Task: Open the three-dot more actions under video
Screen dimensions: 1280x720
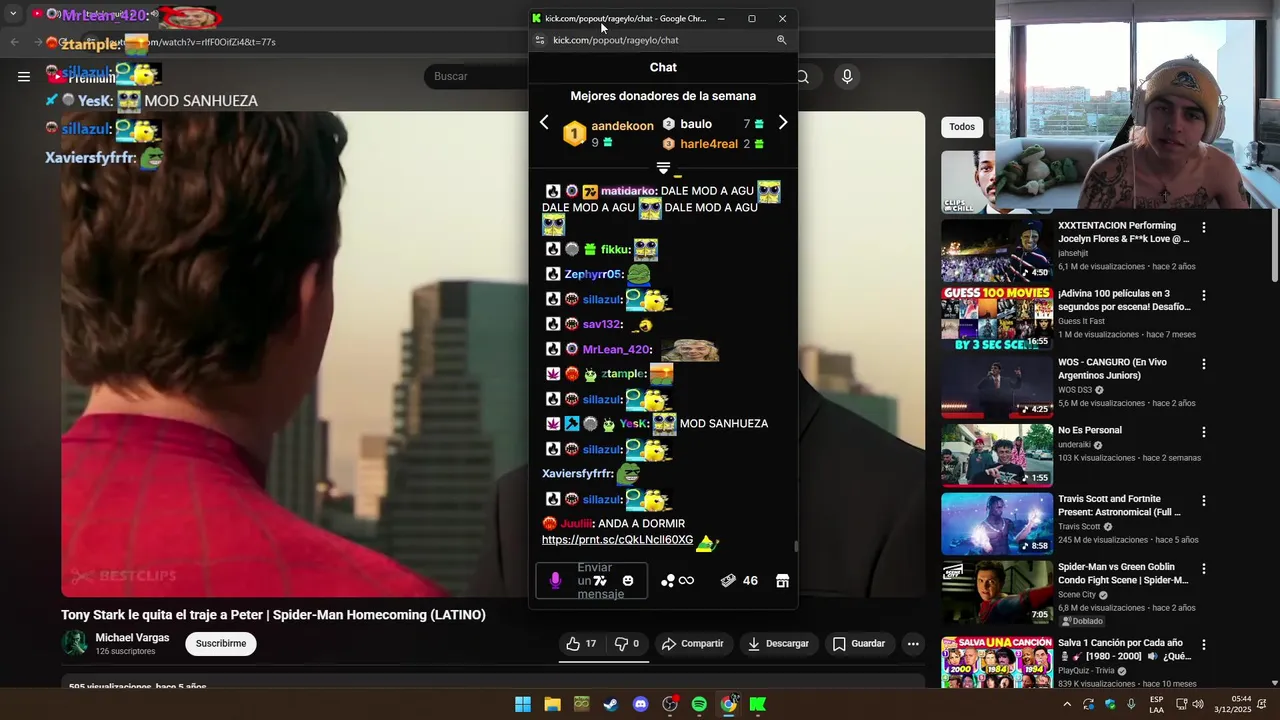Action: 913,644
